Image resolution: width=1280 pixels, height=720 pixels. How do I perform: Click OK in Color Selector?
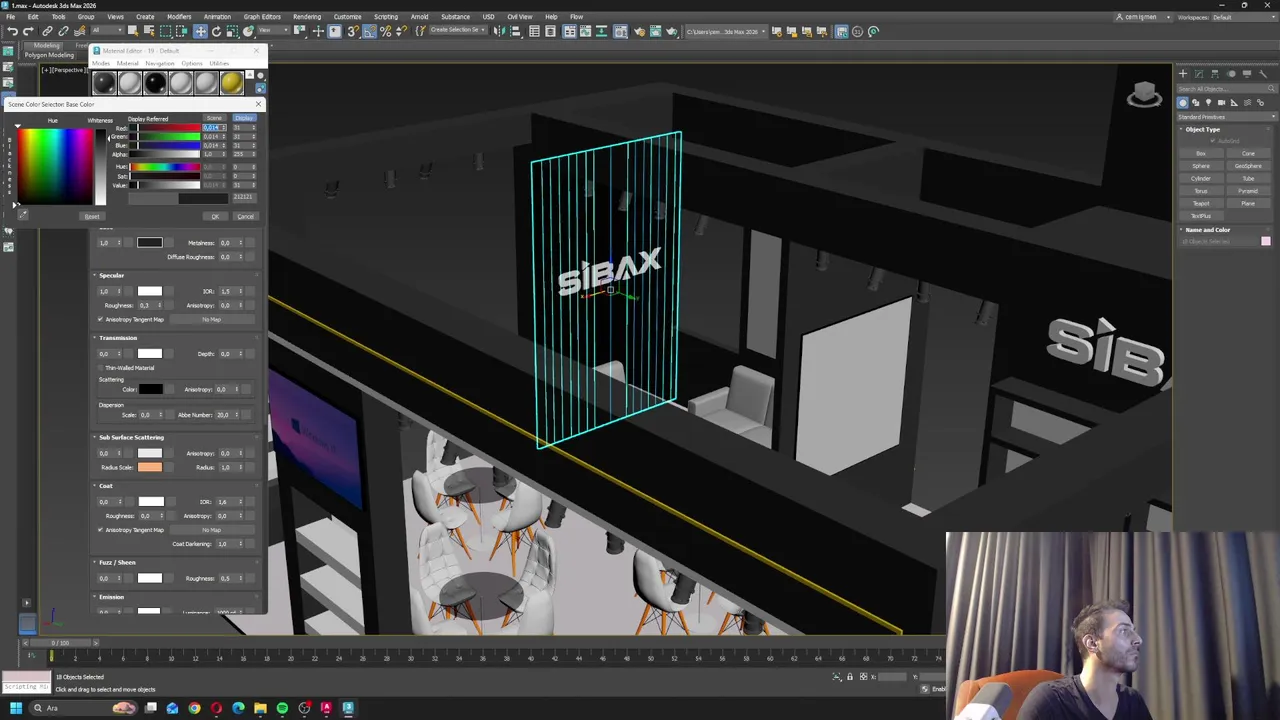pos(214,216)
